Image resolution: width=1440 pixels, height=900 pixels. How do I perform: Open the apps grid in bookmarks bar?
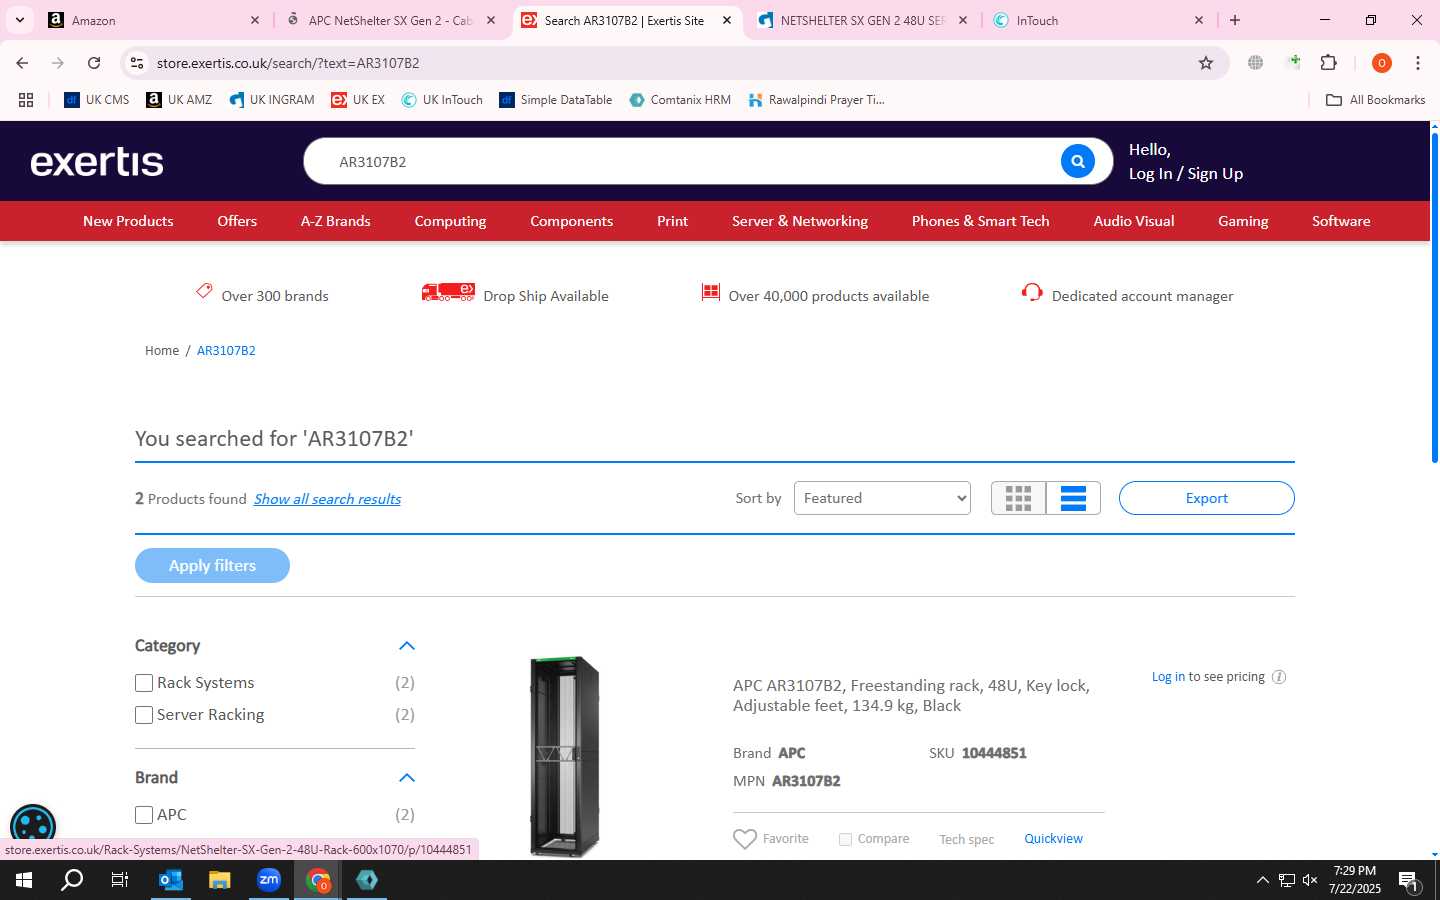coord(26,100)
